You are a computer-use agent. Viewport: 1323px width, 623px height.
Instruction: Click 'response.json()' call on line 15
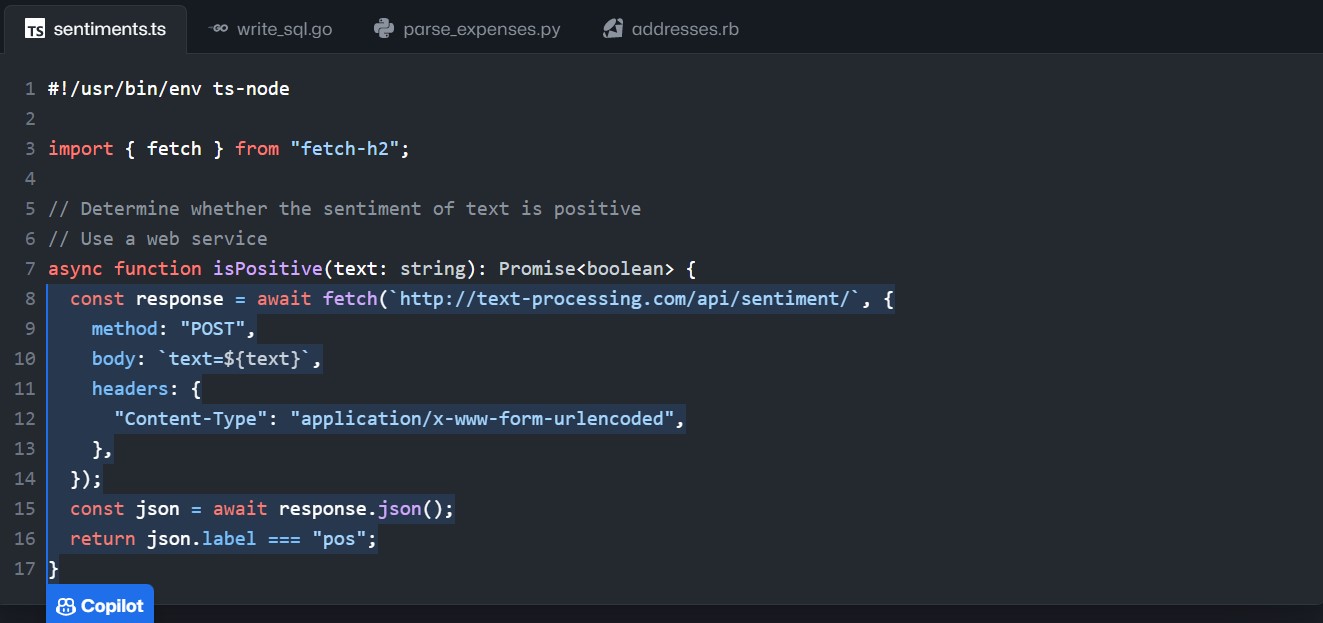361,509
